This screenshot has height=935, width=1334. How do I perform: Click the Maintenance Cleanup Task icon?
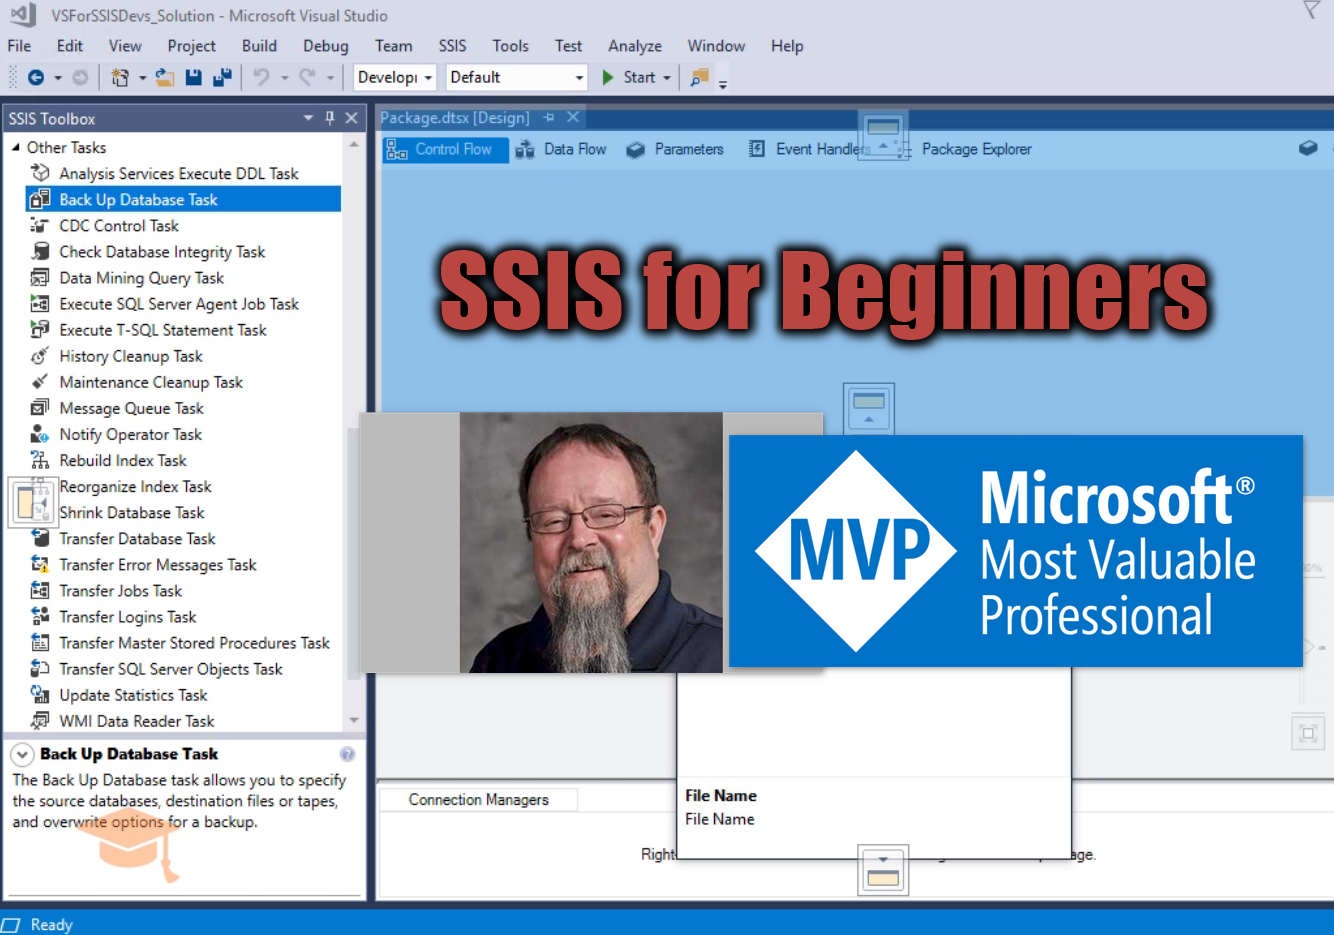(x=40, y=381)
